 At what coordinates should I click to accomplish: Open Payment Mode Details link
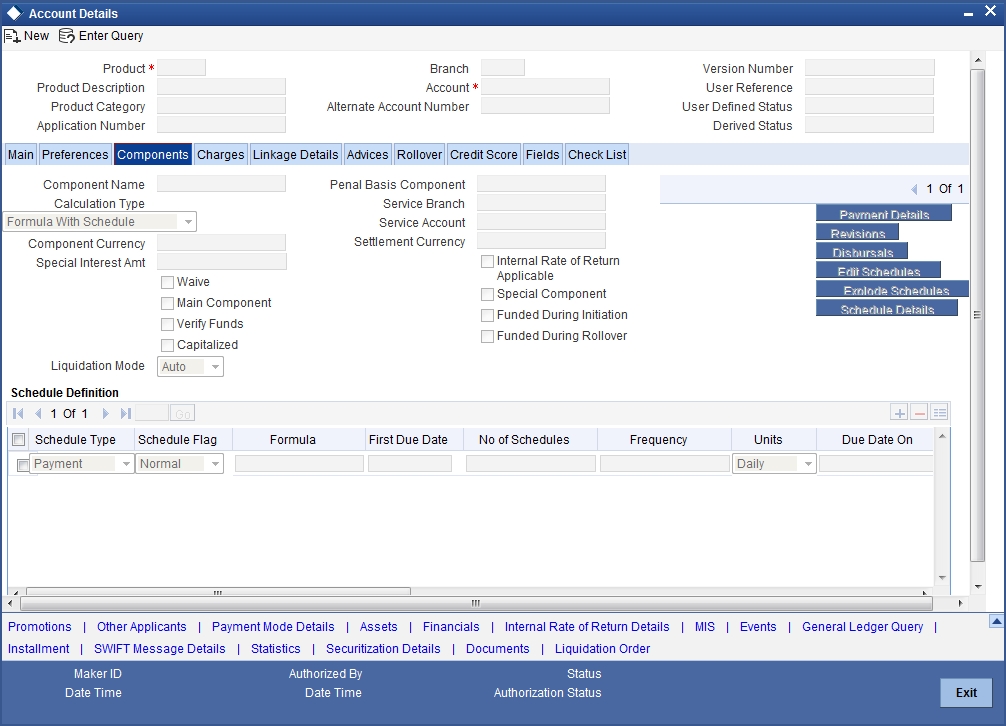[273, 627]
